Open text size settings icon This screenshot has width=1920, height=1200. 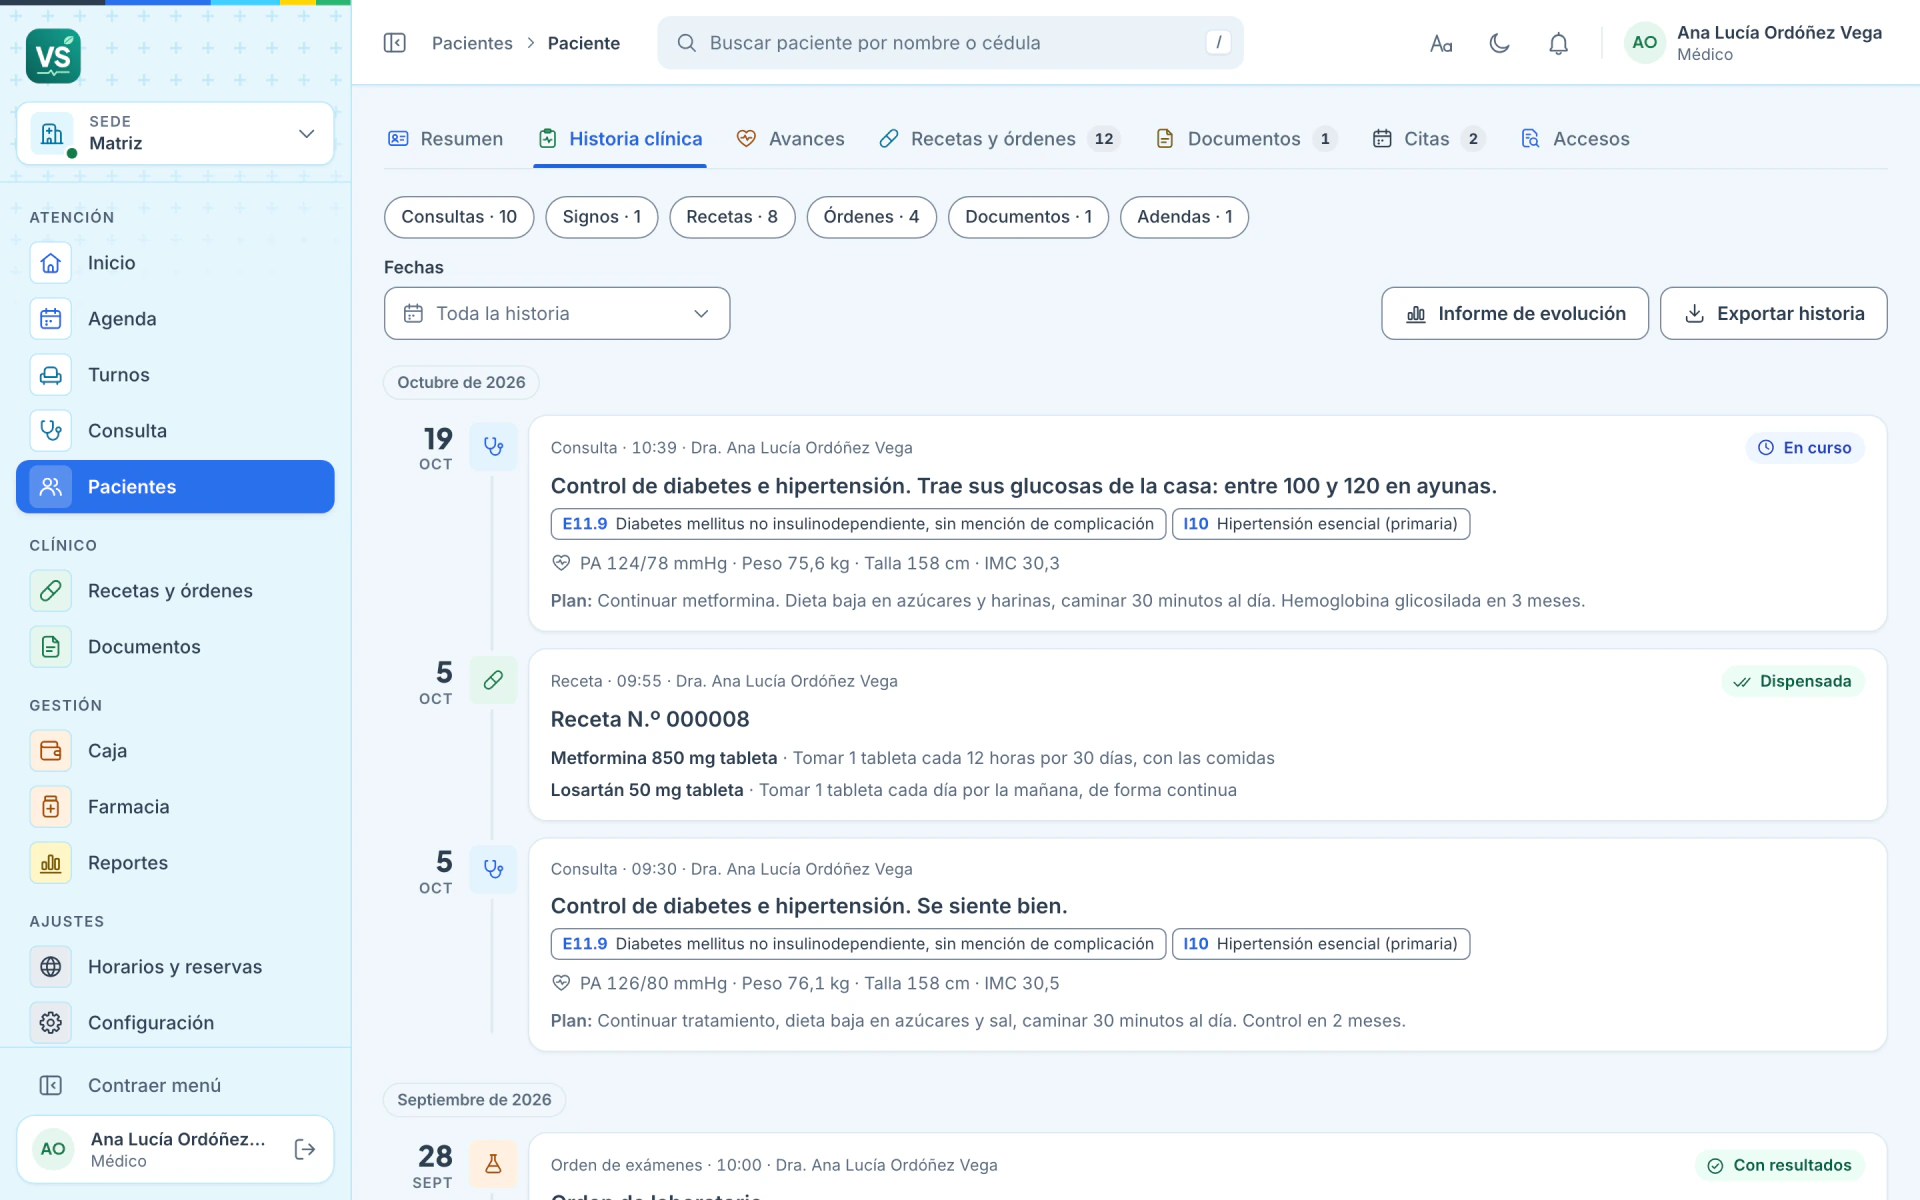(x=1441, y=43)
